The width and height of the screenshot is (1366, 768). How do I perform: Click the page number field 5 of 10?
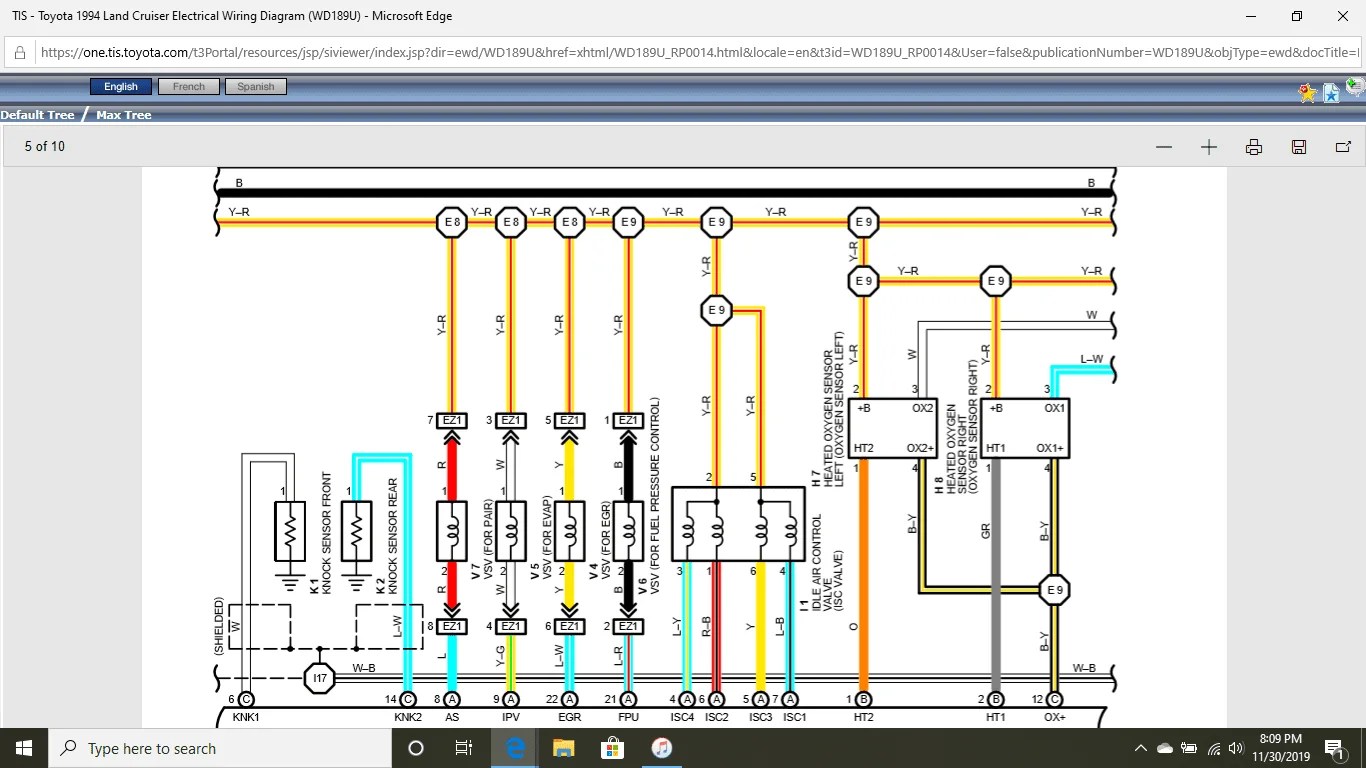click(45, 147)
